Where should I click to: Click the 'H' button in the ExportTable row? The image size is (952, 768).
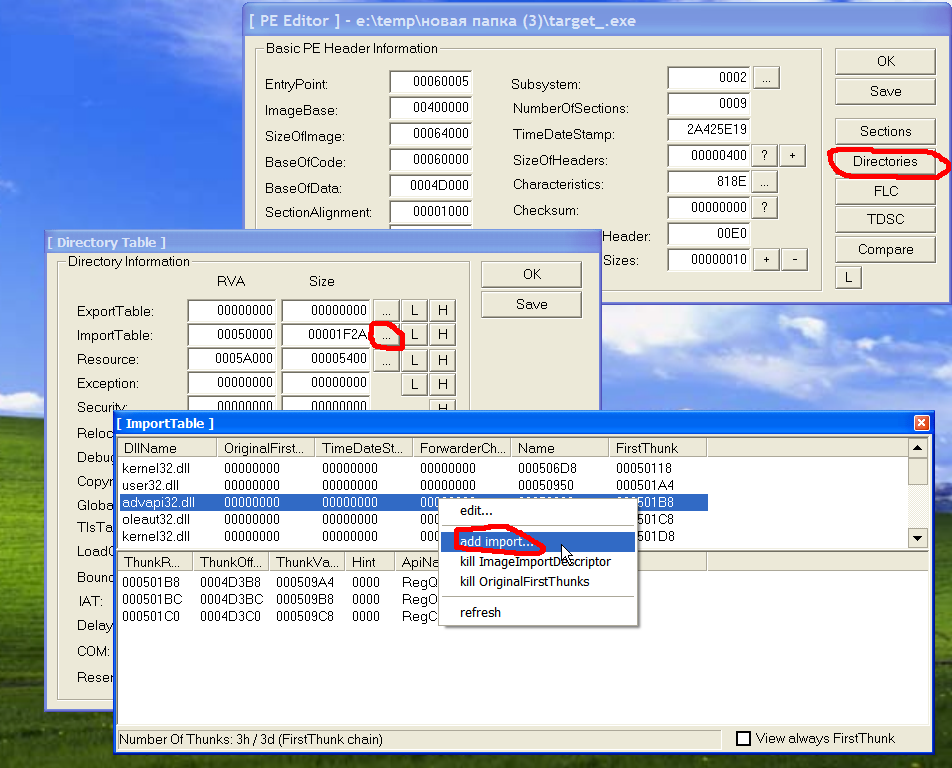coord(441,311)
